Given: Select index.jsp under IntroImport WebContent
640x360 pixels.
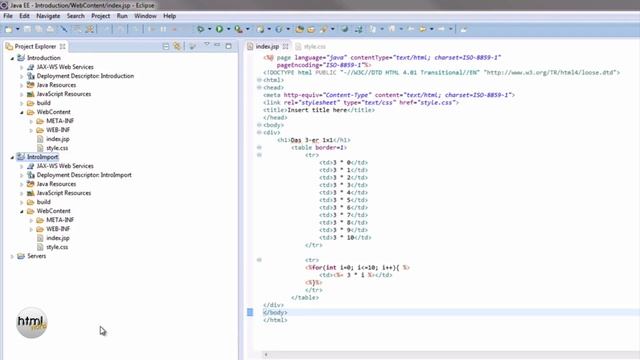Looking at the screenshot, I should 58,238.
